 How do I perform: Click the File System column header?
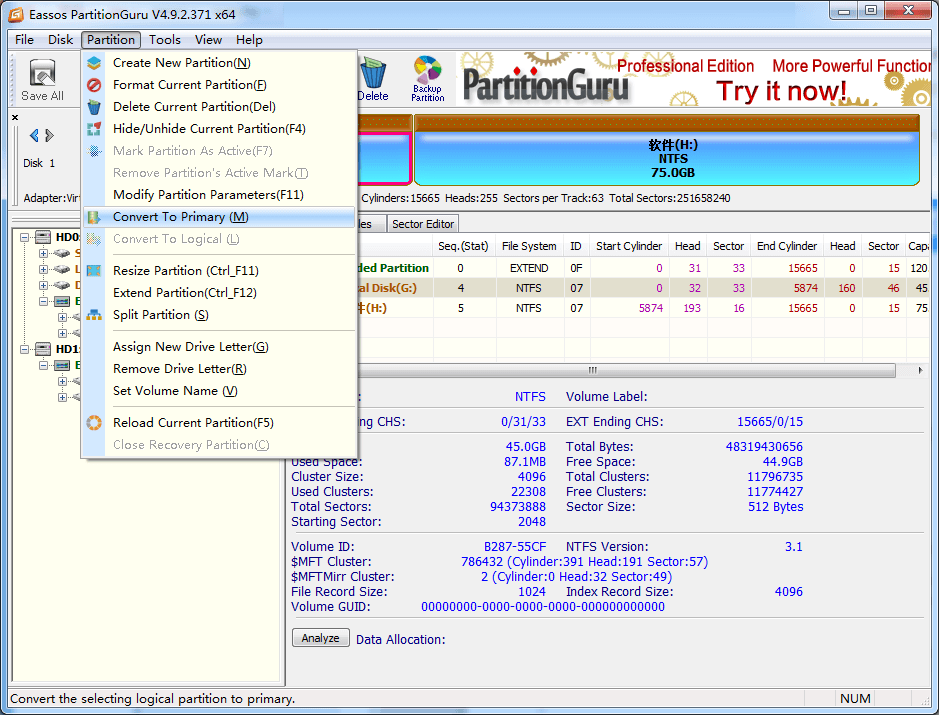point(529,246)
